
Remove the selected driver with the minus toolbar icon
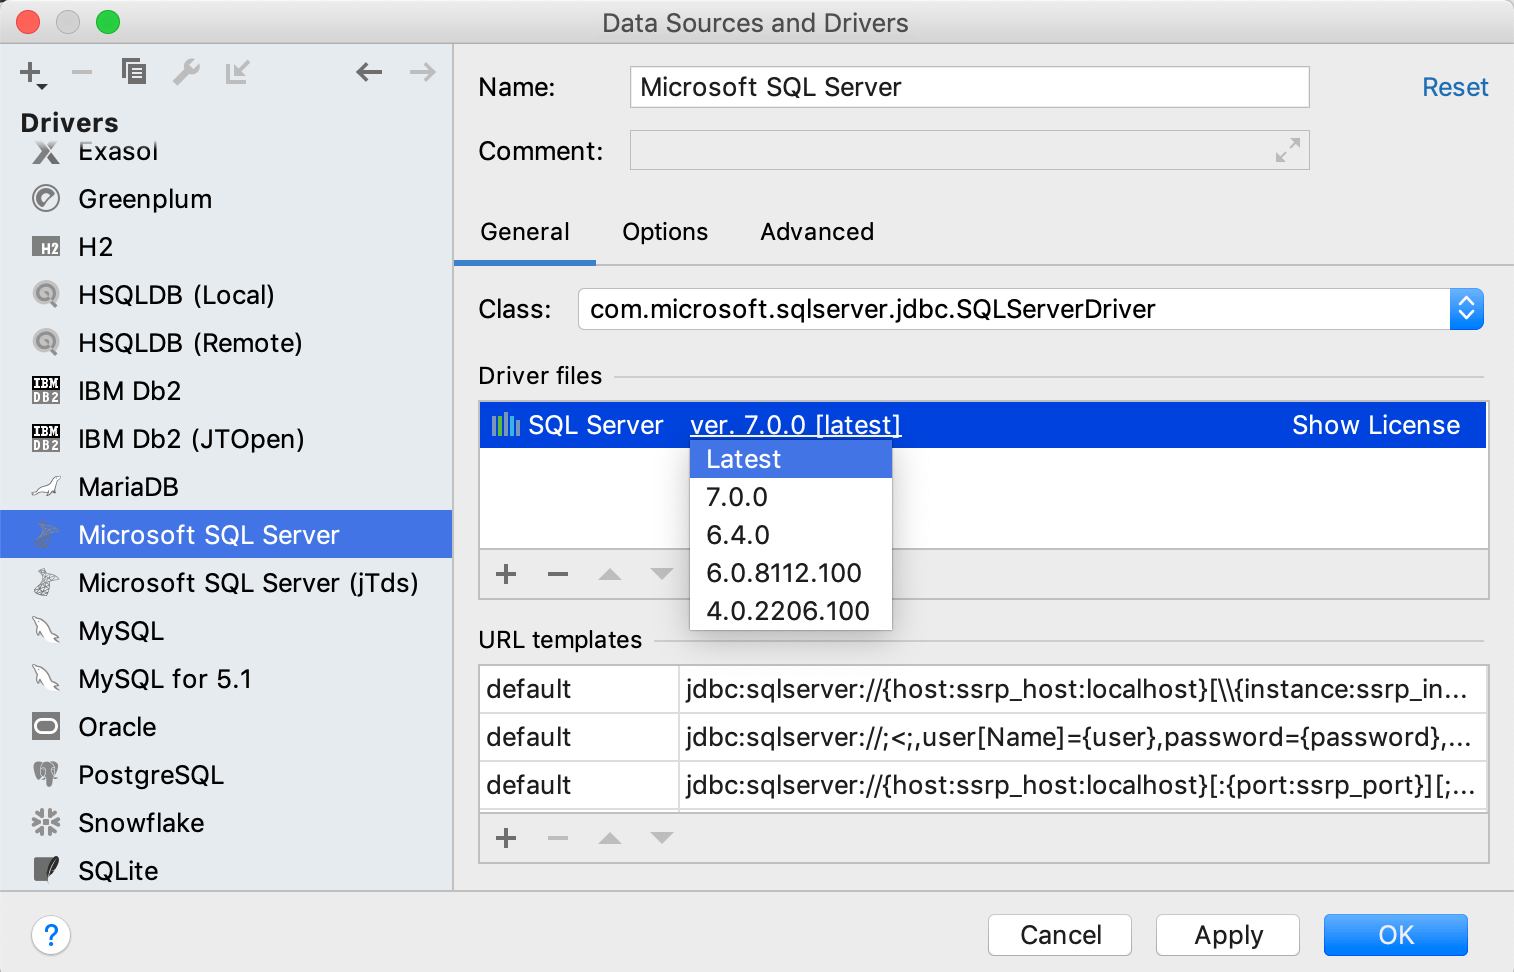[81, 71]
